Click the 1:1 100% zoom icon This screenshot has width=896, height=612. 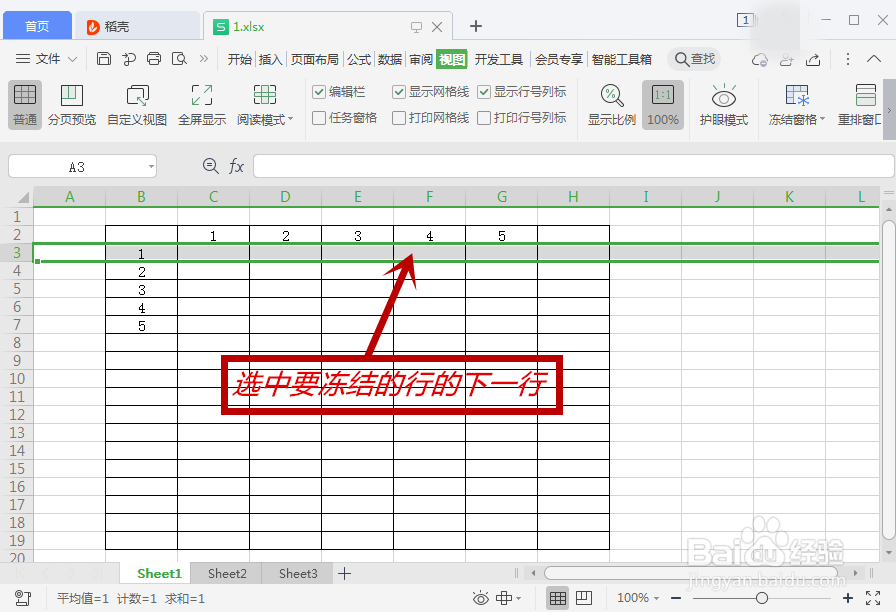tap(665, 104)
